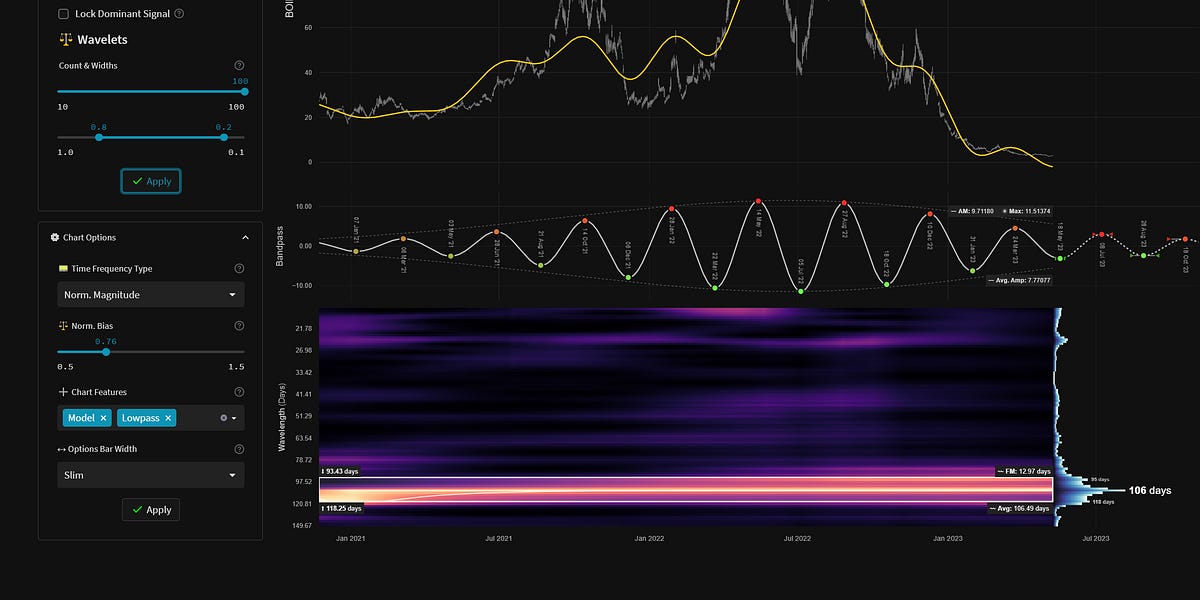The image size is (1200, 600).
Task: Click the arrows icon beside Options Bar Width
Action: pyautogui.click(x=61, y=449)
